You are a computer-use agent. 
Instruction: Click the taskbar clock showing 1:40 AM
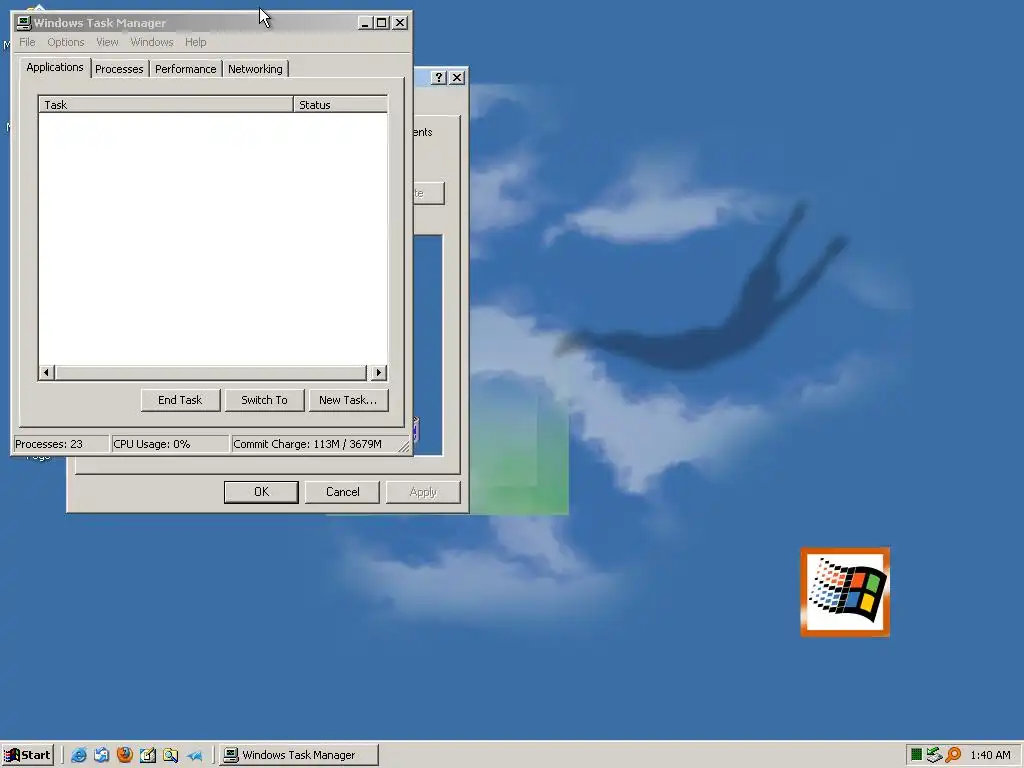point(990,755)
